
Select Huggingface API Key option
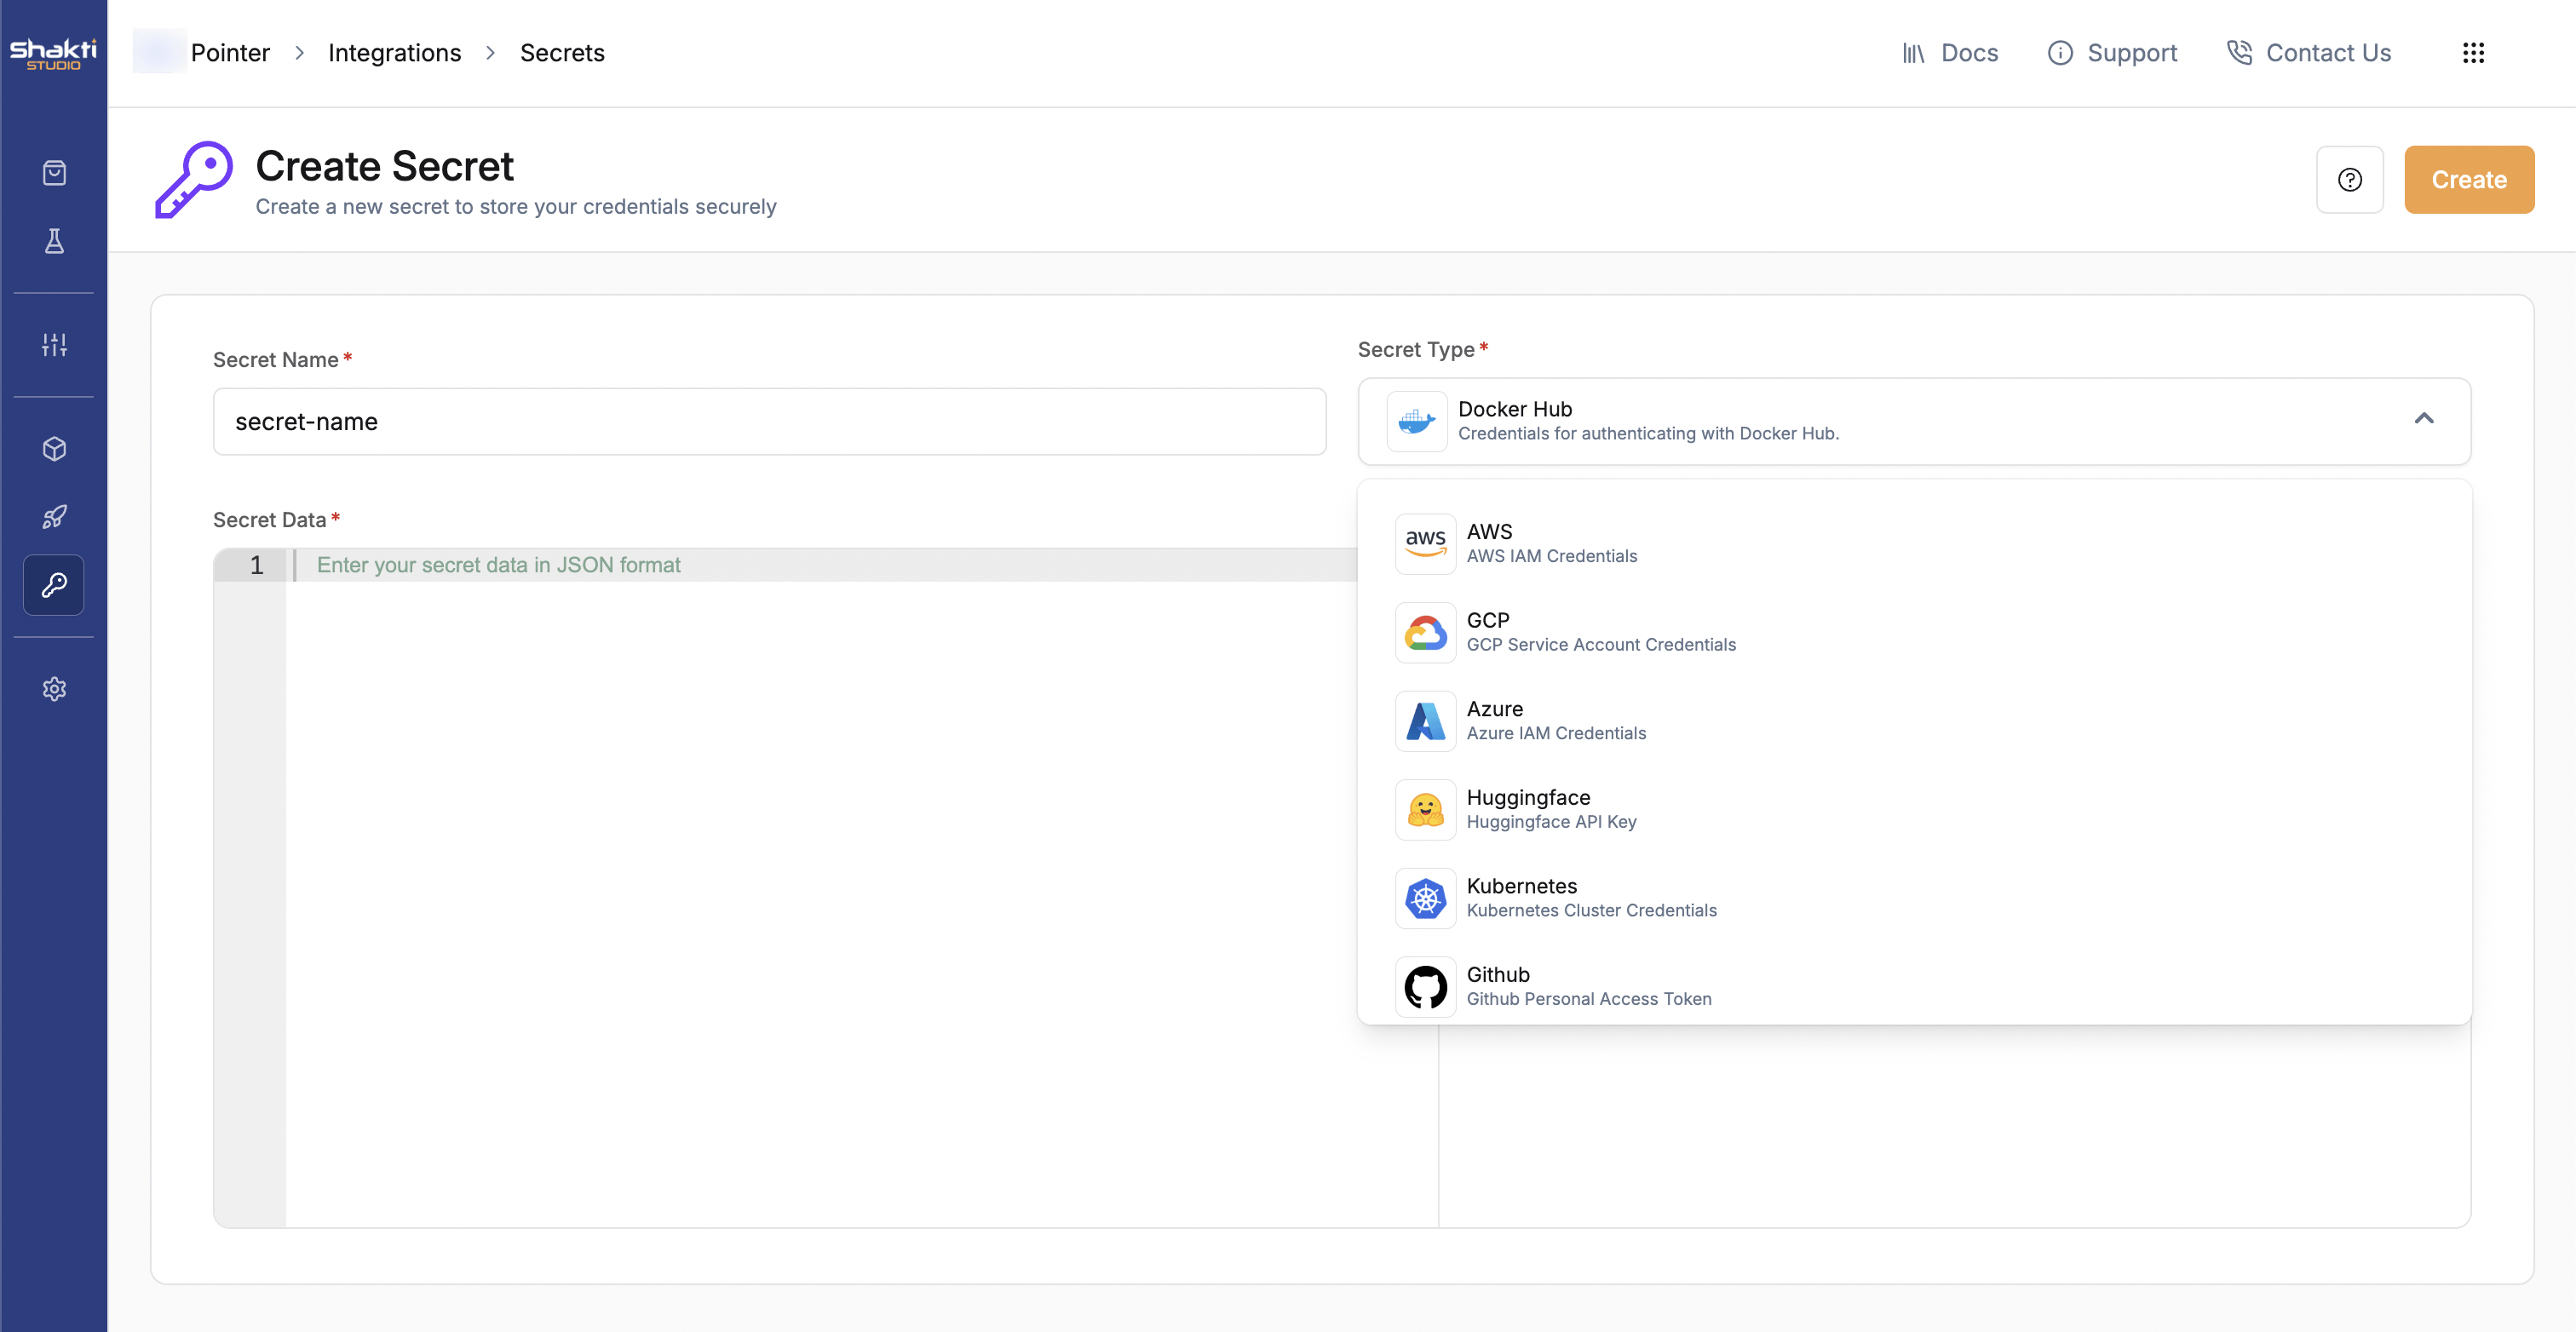pyautogui.click(x=1914, y=809)
